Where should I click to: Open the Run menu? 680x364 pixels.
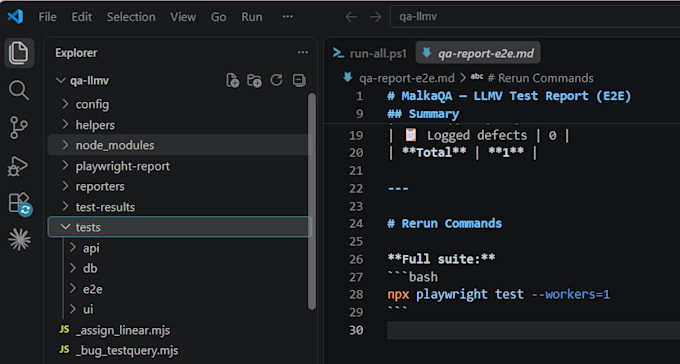[252, 17]
